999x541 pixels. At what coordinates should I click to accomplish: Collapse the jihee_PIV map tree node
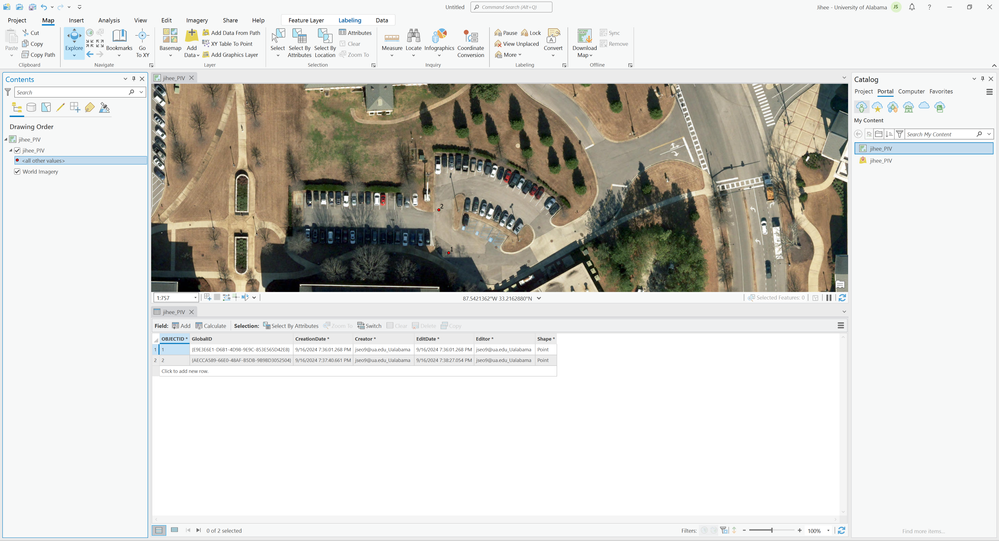click(6, 140)
